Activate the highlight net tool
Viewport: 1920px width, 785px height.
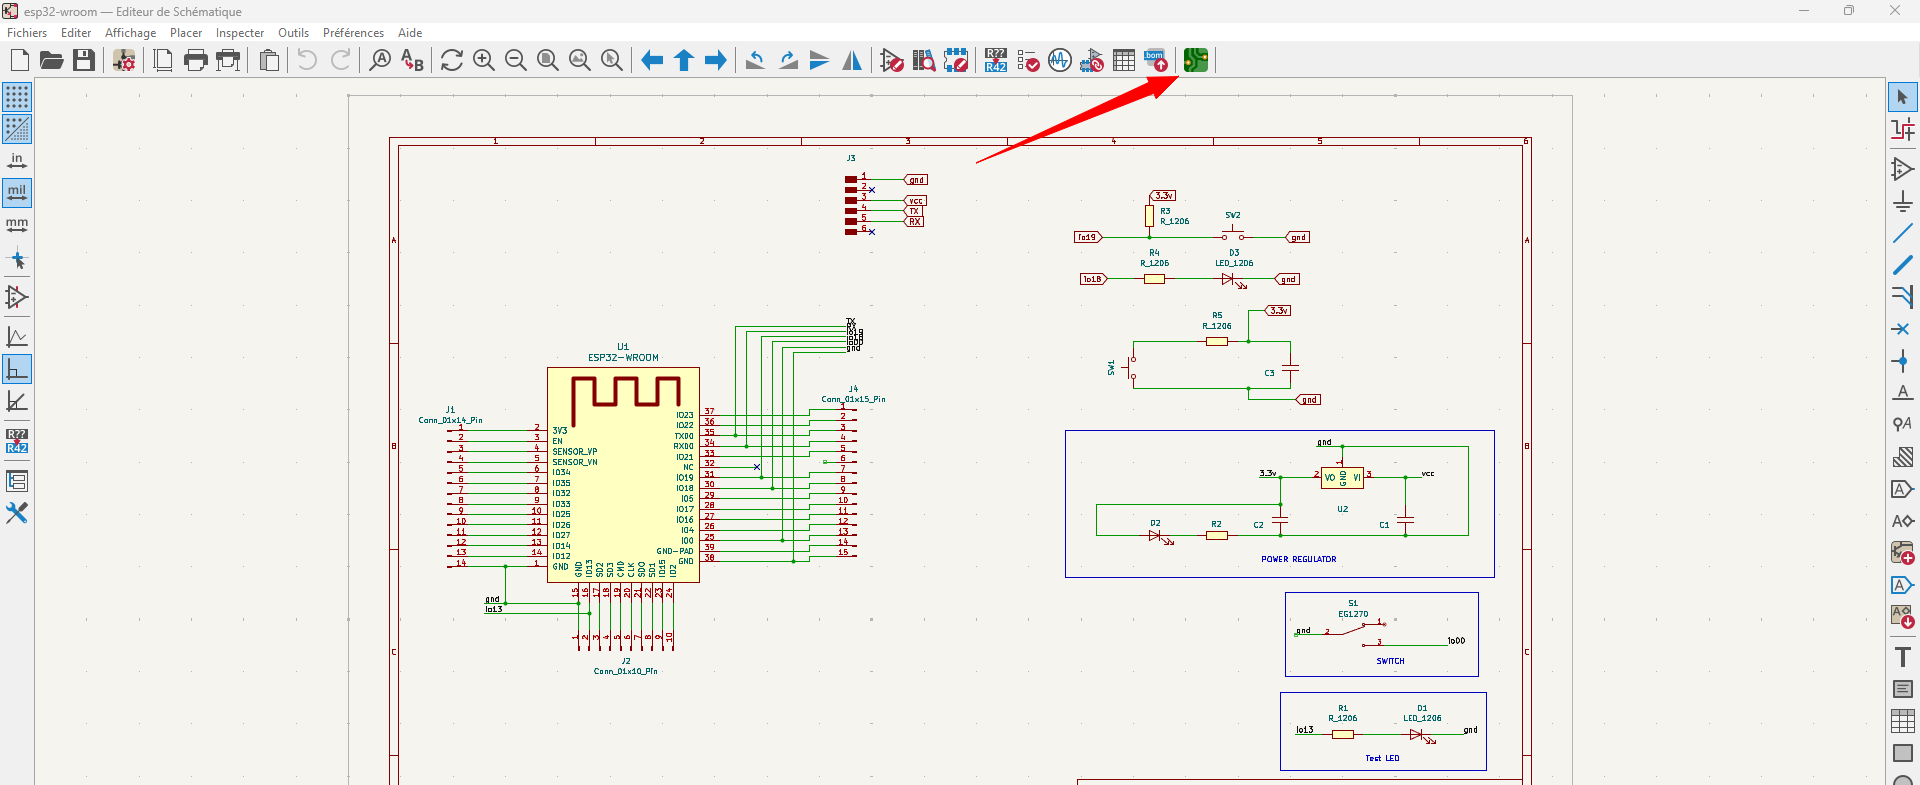1903,129
